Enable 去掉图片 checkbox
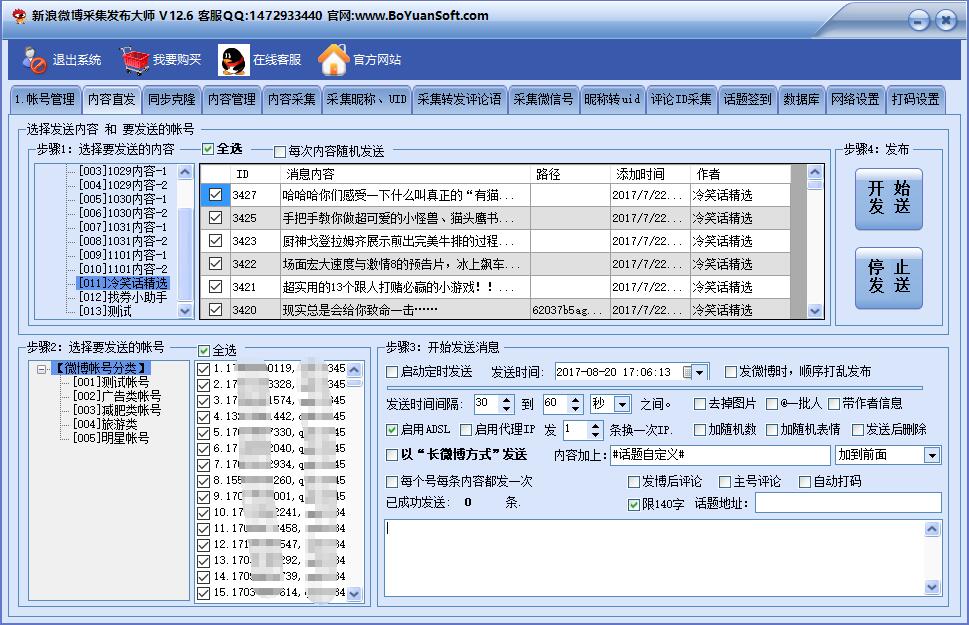Screen dimensions: 969x625 pyautogui.click(x=700, y=404)
